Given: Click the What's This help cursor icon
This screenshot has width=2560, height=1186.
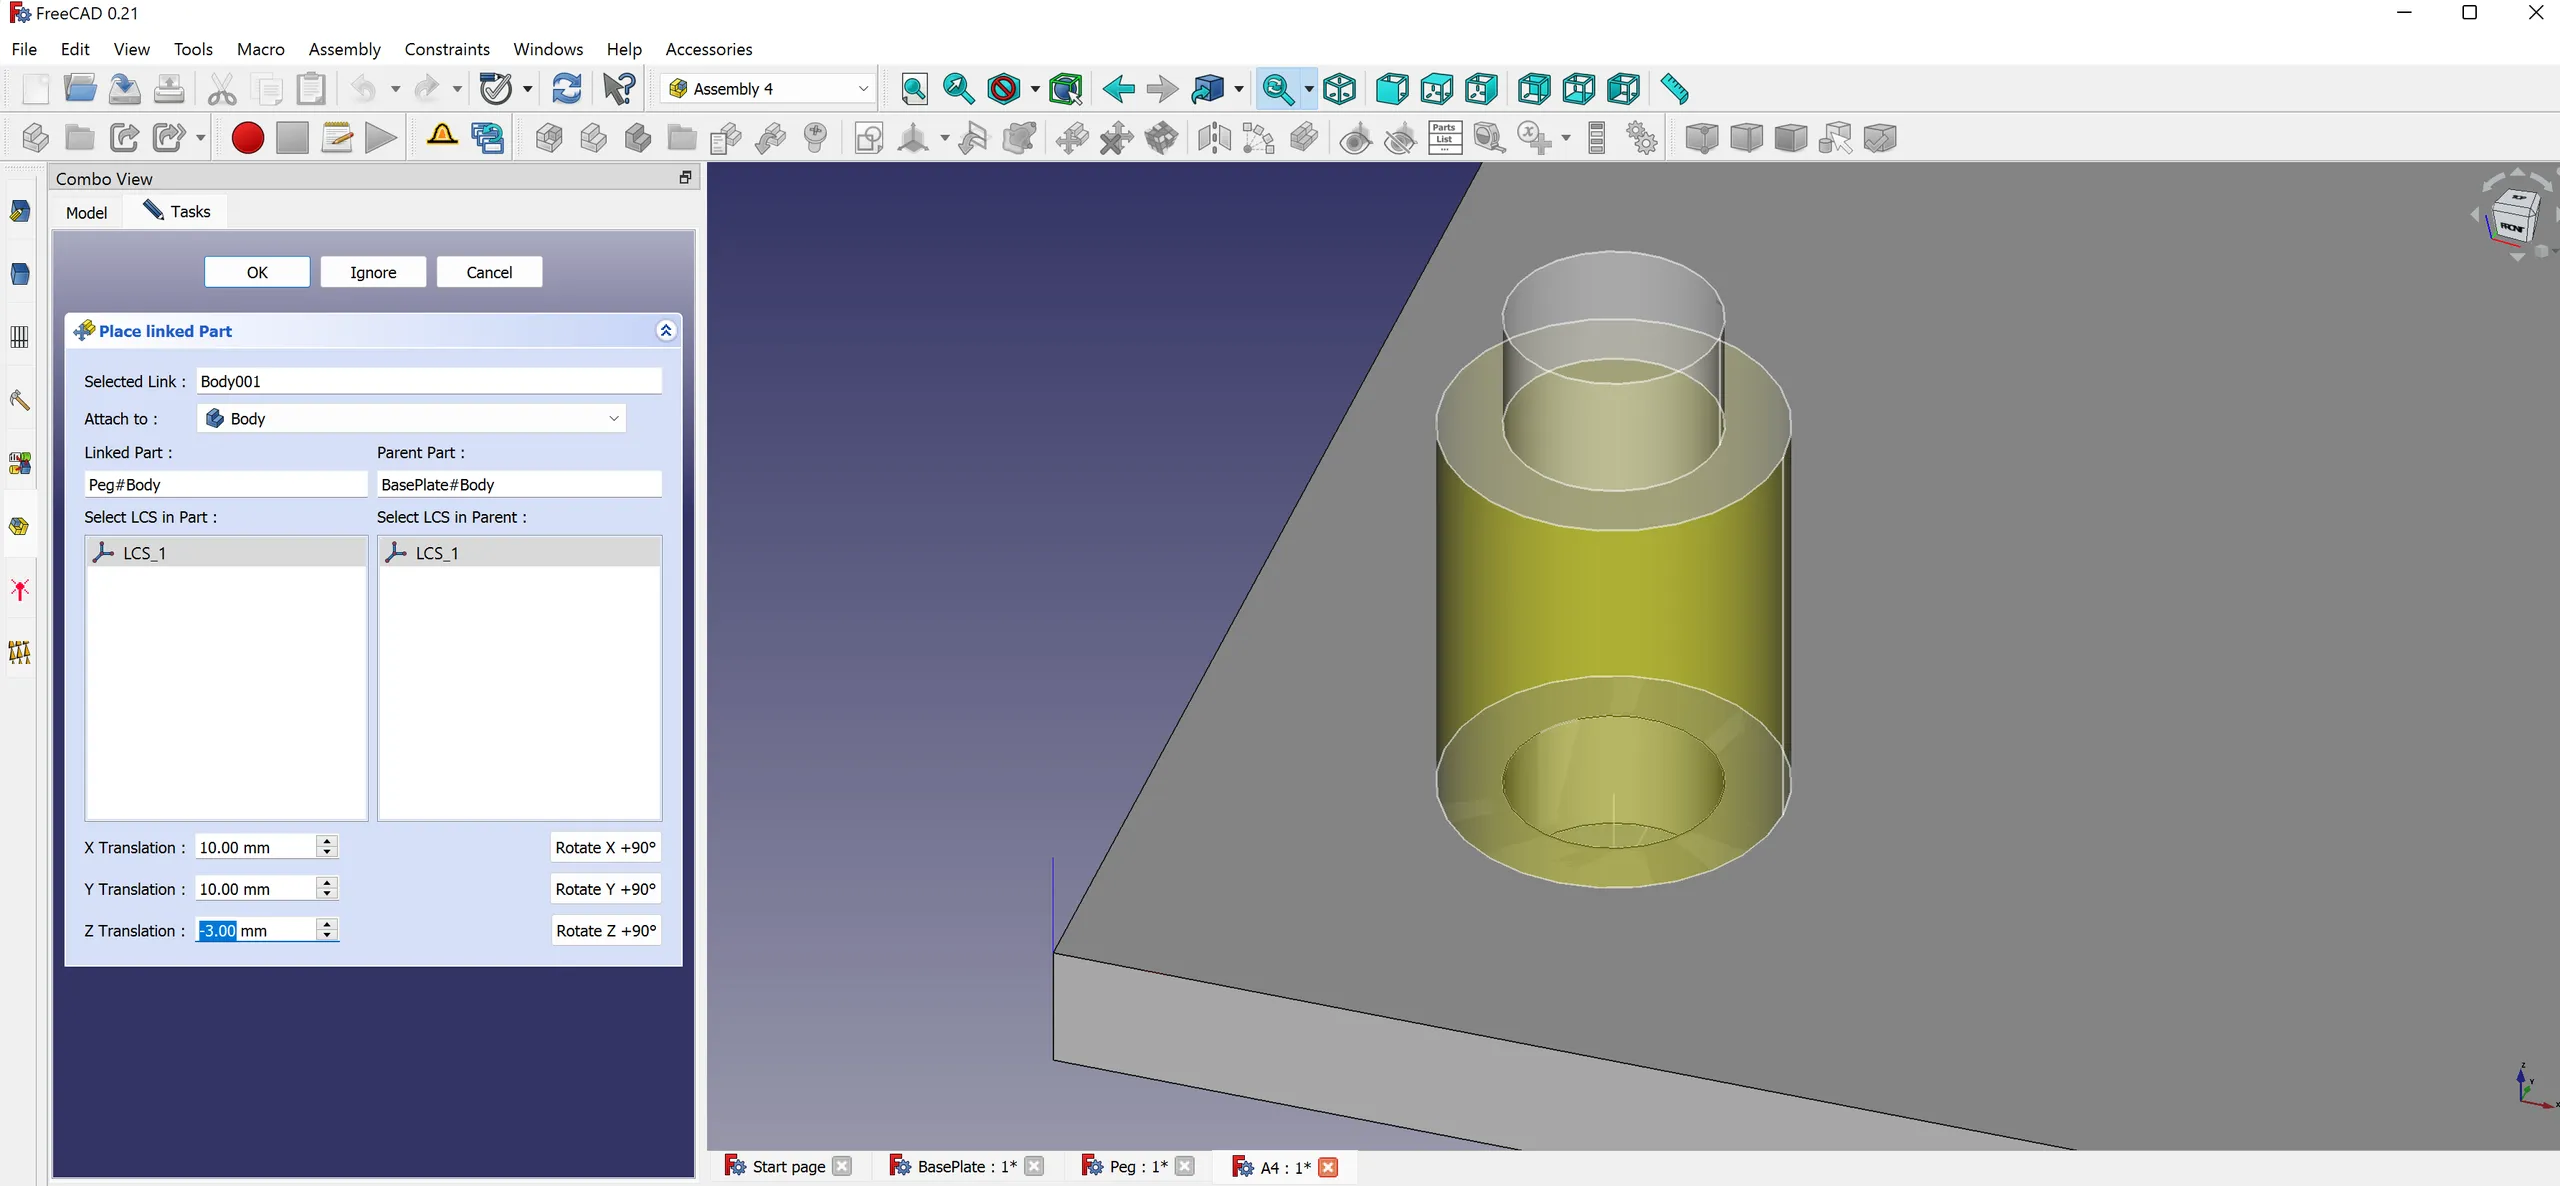Looking at the screenshot, I should [619, 89].
